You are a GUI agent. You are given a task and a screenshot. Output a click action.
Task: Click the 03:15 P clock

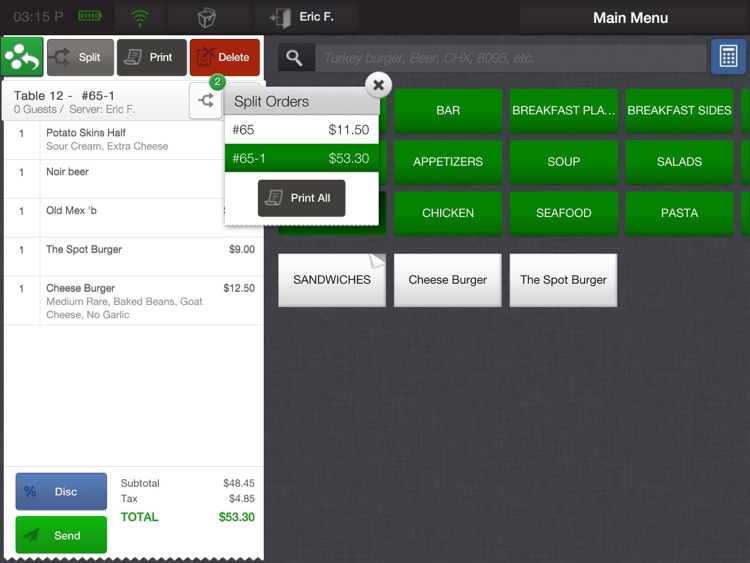(38, 17)
